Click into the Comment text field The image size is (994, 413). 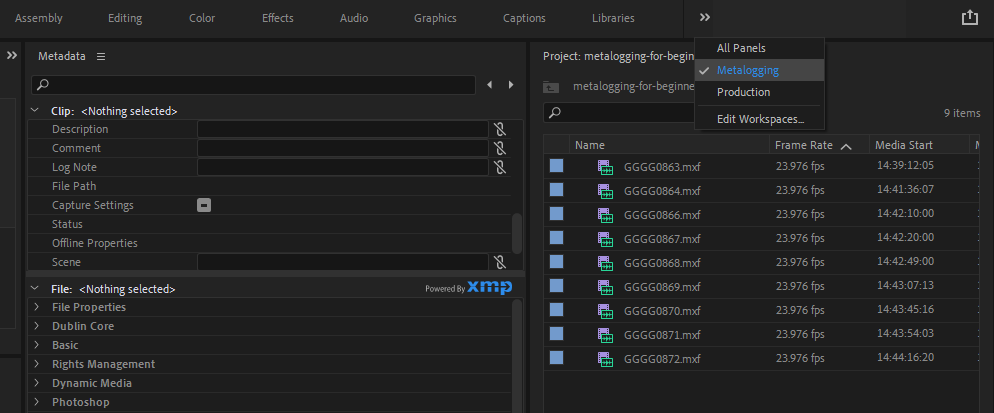tap(343, 148)
